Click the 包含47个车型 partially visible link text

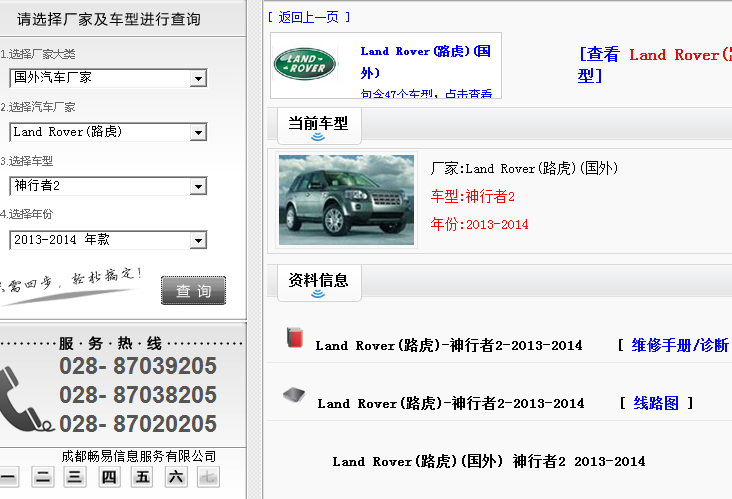(426, 93)
